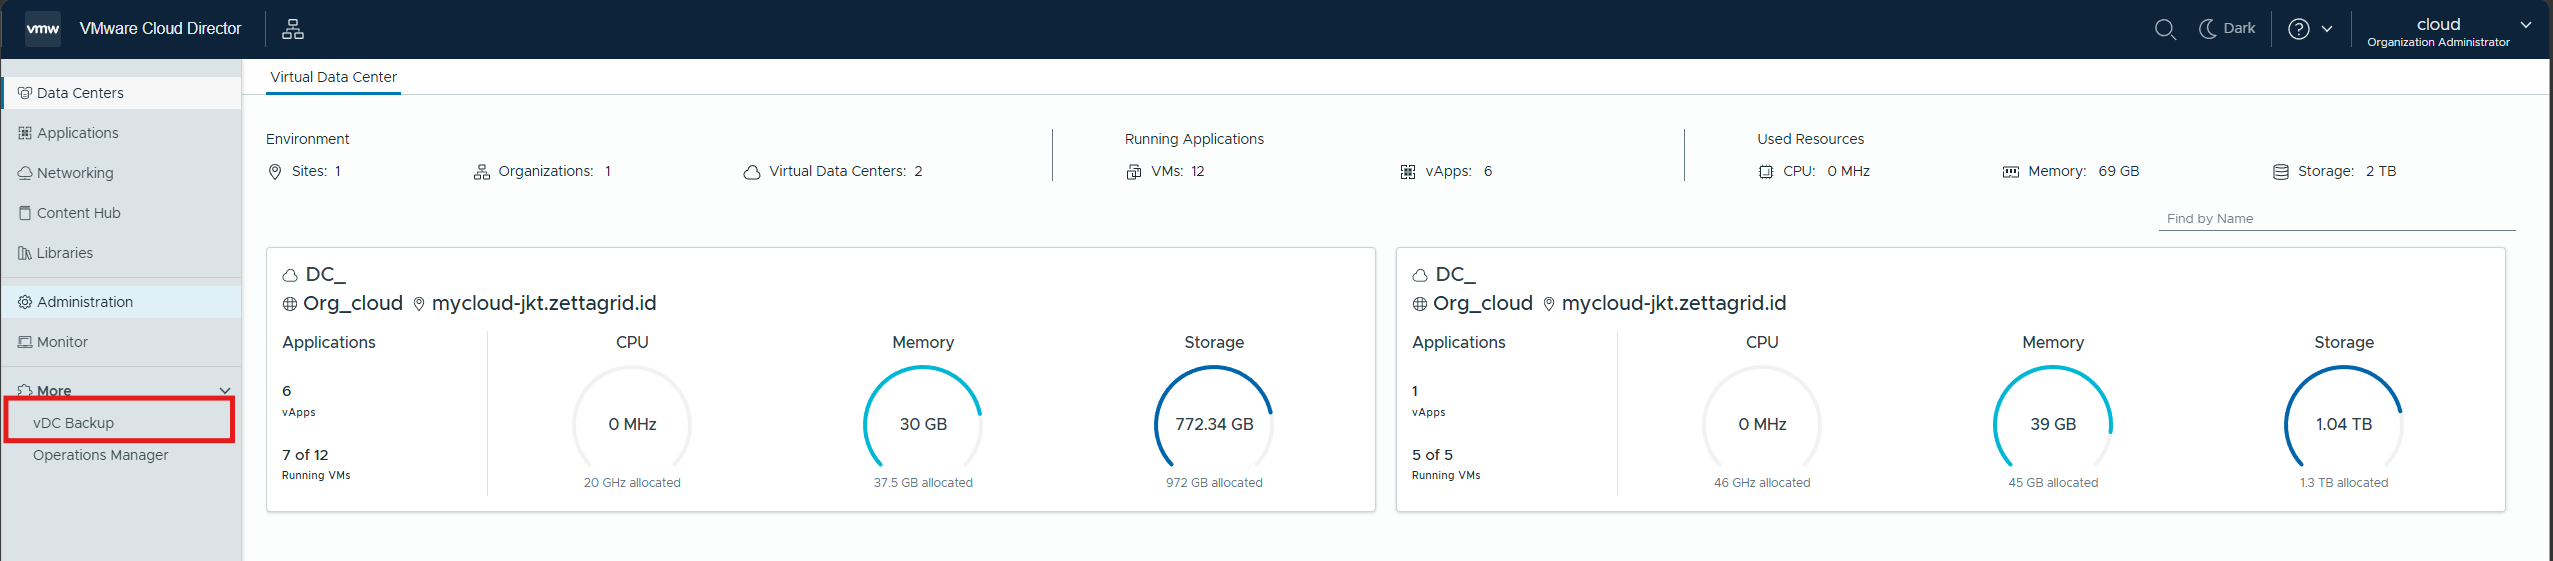Click the Content Hub icon in sidebar
This screenshot has width=2553, height=561.
point(25,213)
